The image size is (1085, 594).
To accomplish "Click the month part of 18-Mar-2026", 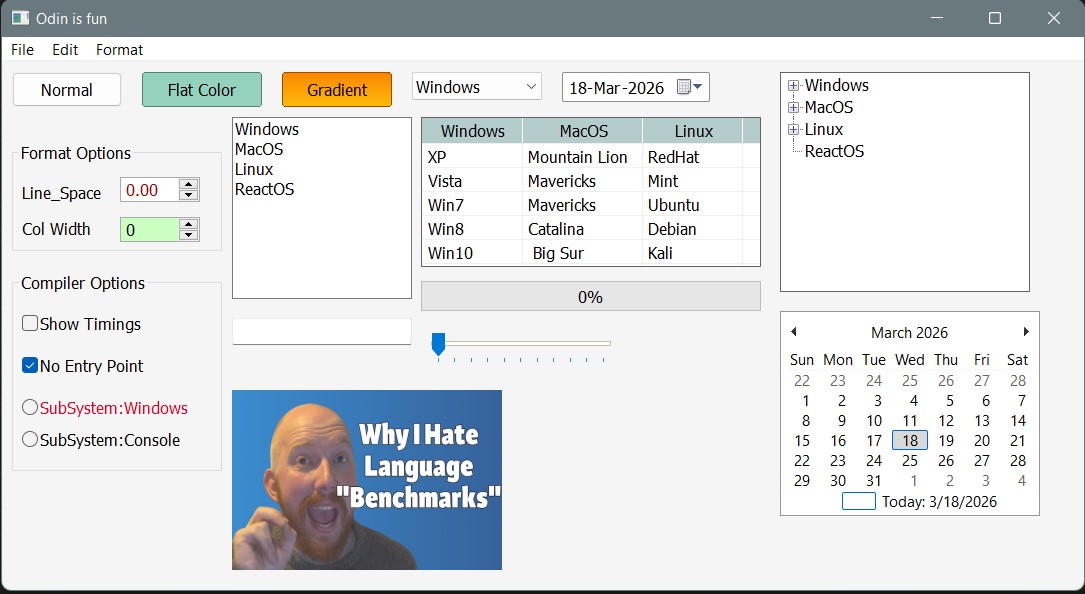I will pos(606,88).
